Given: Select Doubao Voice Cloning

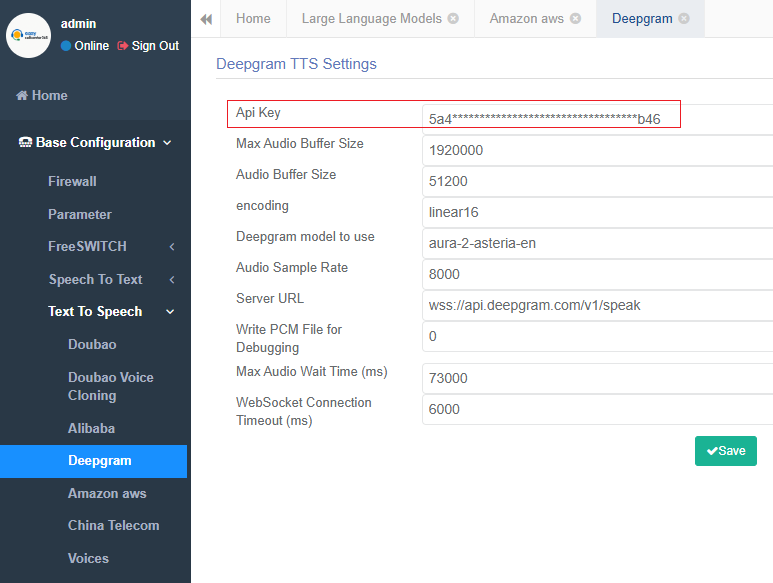Looking at the screenshot, I should coord(111,386).
